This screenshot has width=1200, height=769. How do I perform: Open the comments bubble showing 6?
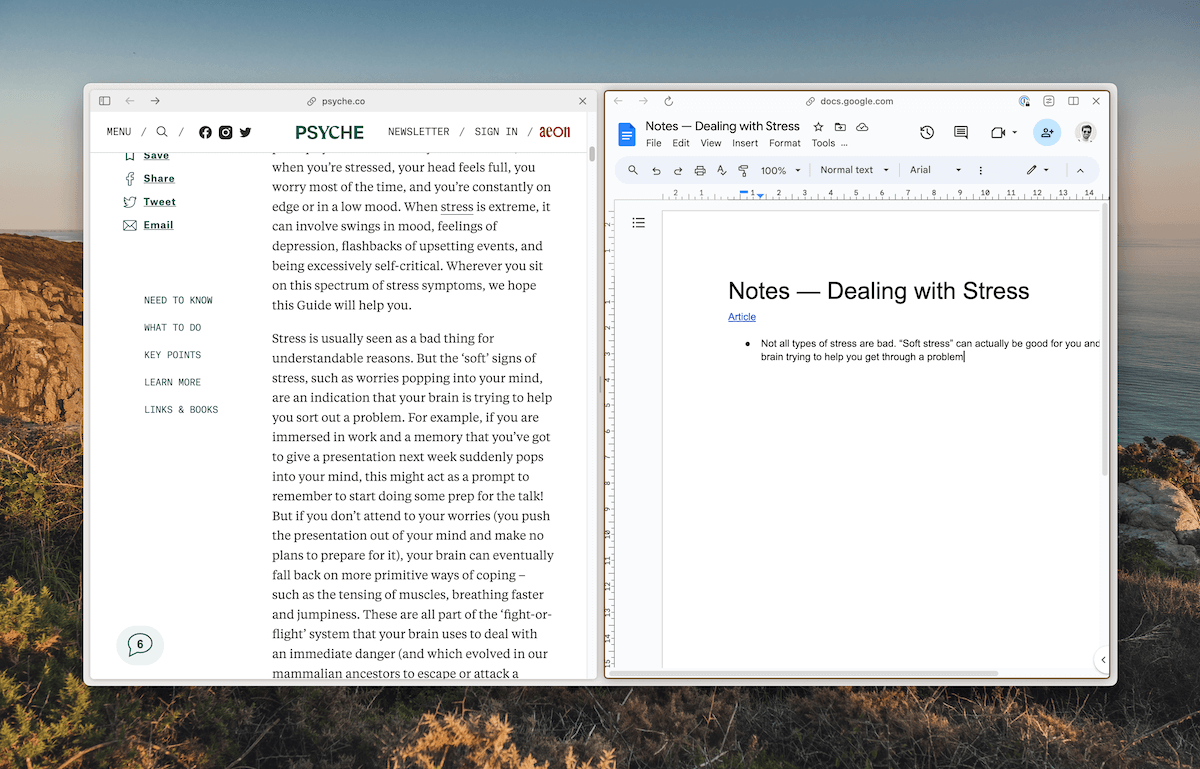click(x=140, y=645)
